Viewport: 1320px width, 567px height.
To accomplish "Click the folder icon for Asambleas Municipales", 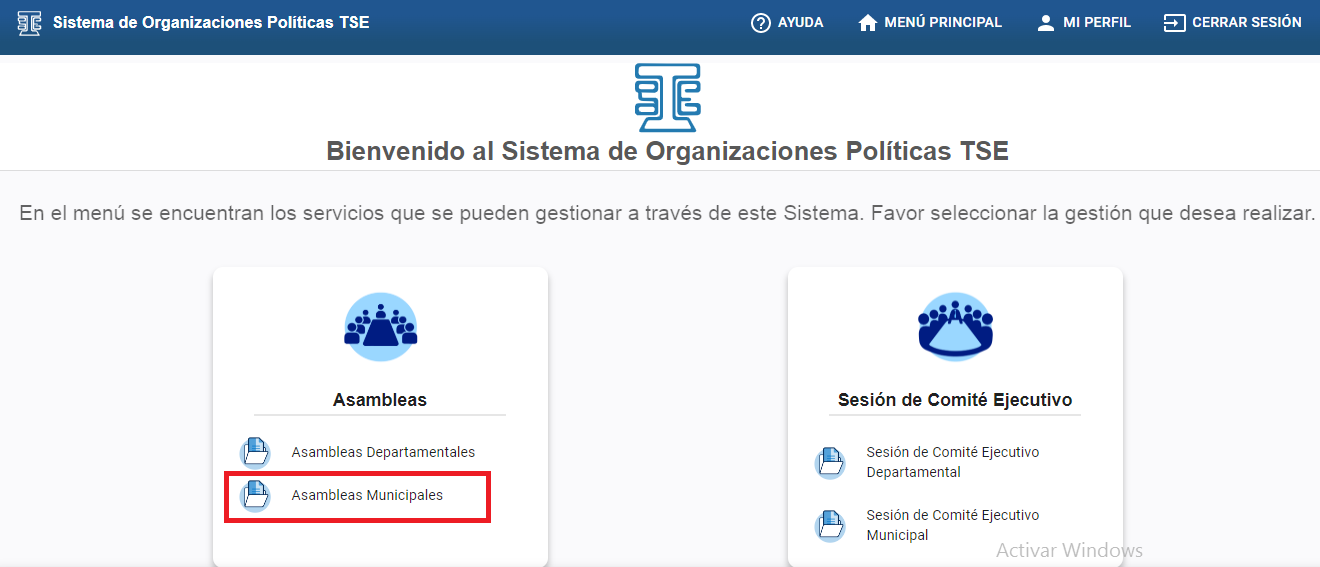I will (x=256, y=495).
